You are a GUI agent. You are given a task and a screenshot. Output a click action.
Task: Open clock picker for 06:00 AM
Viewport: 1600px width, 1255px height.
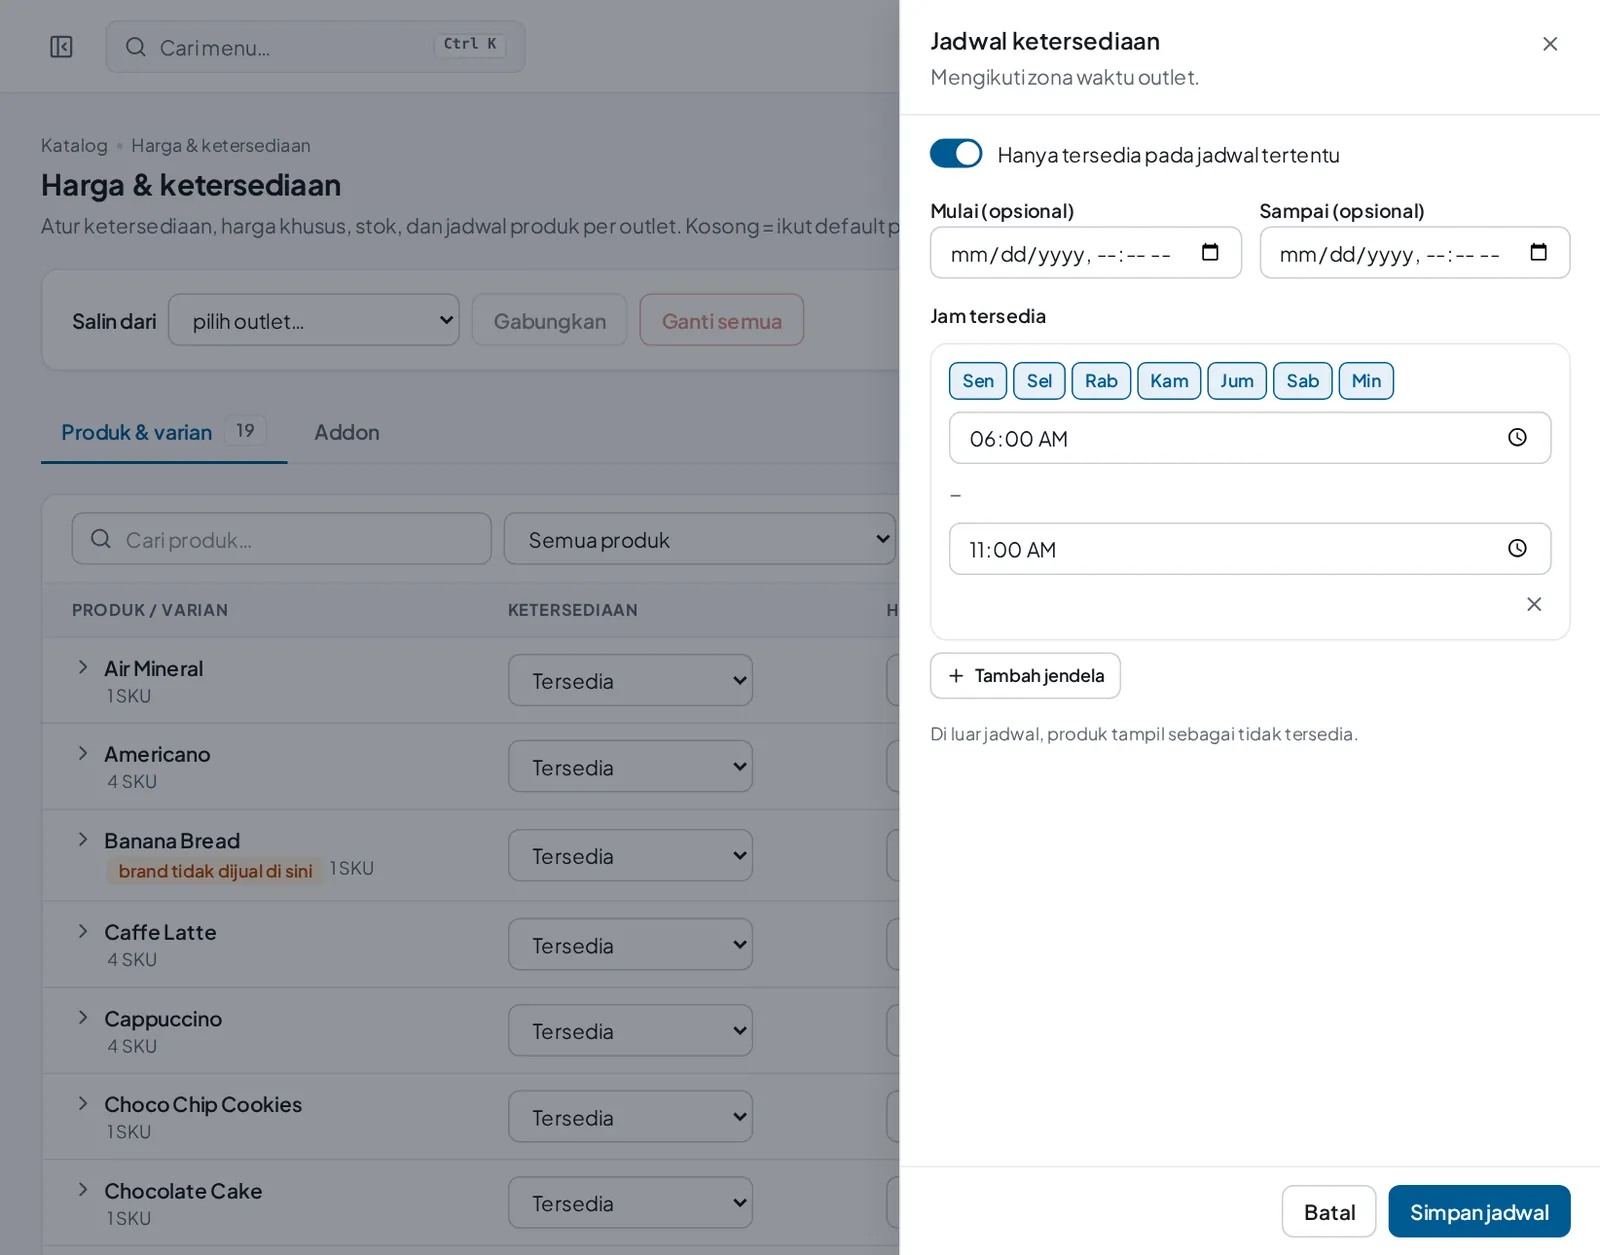pos(1517,437)
